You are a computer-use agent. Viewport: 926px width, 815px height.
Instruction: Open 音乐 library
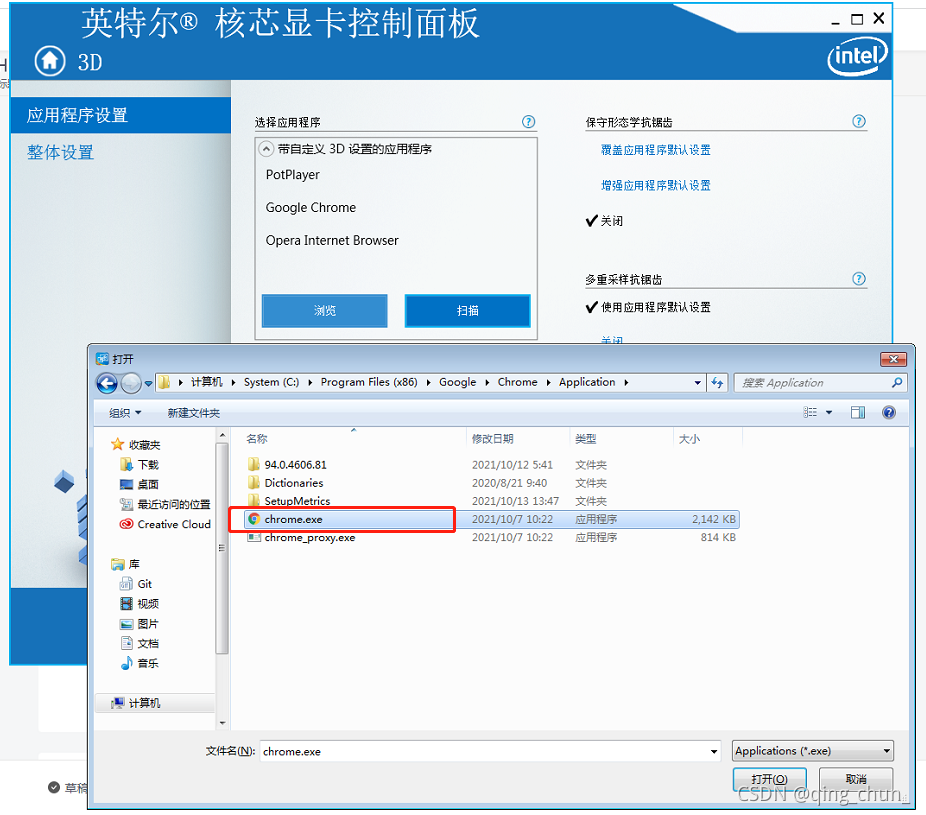[x=139, y=663]
